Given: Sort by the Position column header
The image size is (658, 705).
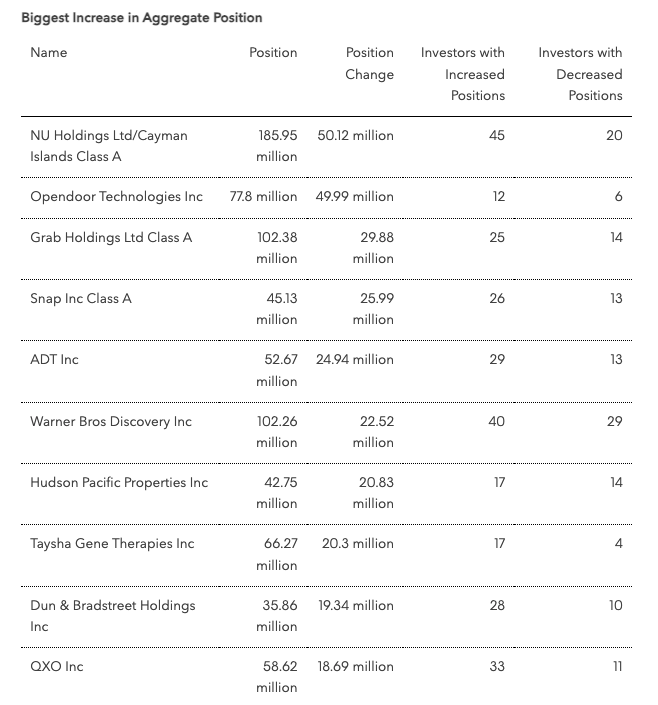Looking at the screenshot, I should (x=273, y=53).
